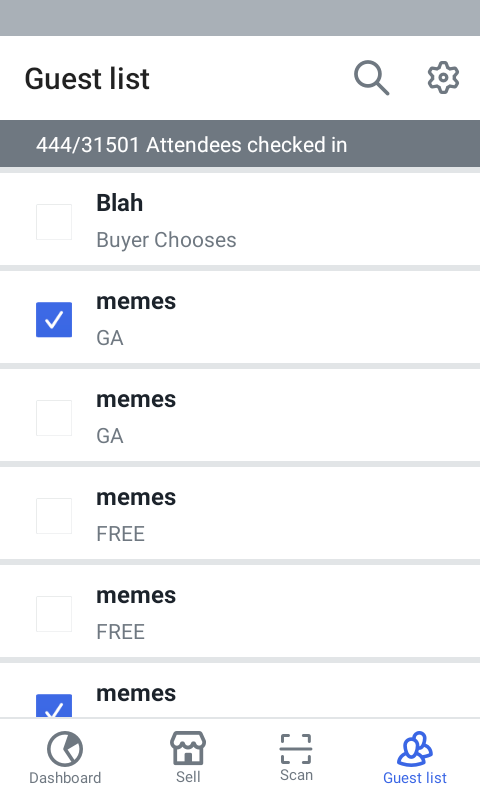
Task: Select the Guest list people icon
Action: 415,748
